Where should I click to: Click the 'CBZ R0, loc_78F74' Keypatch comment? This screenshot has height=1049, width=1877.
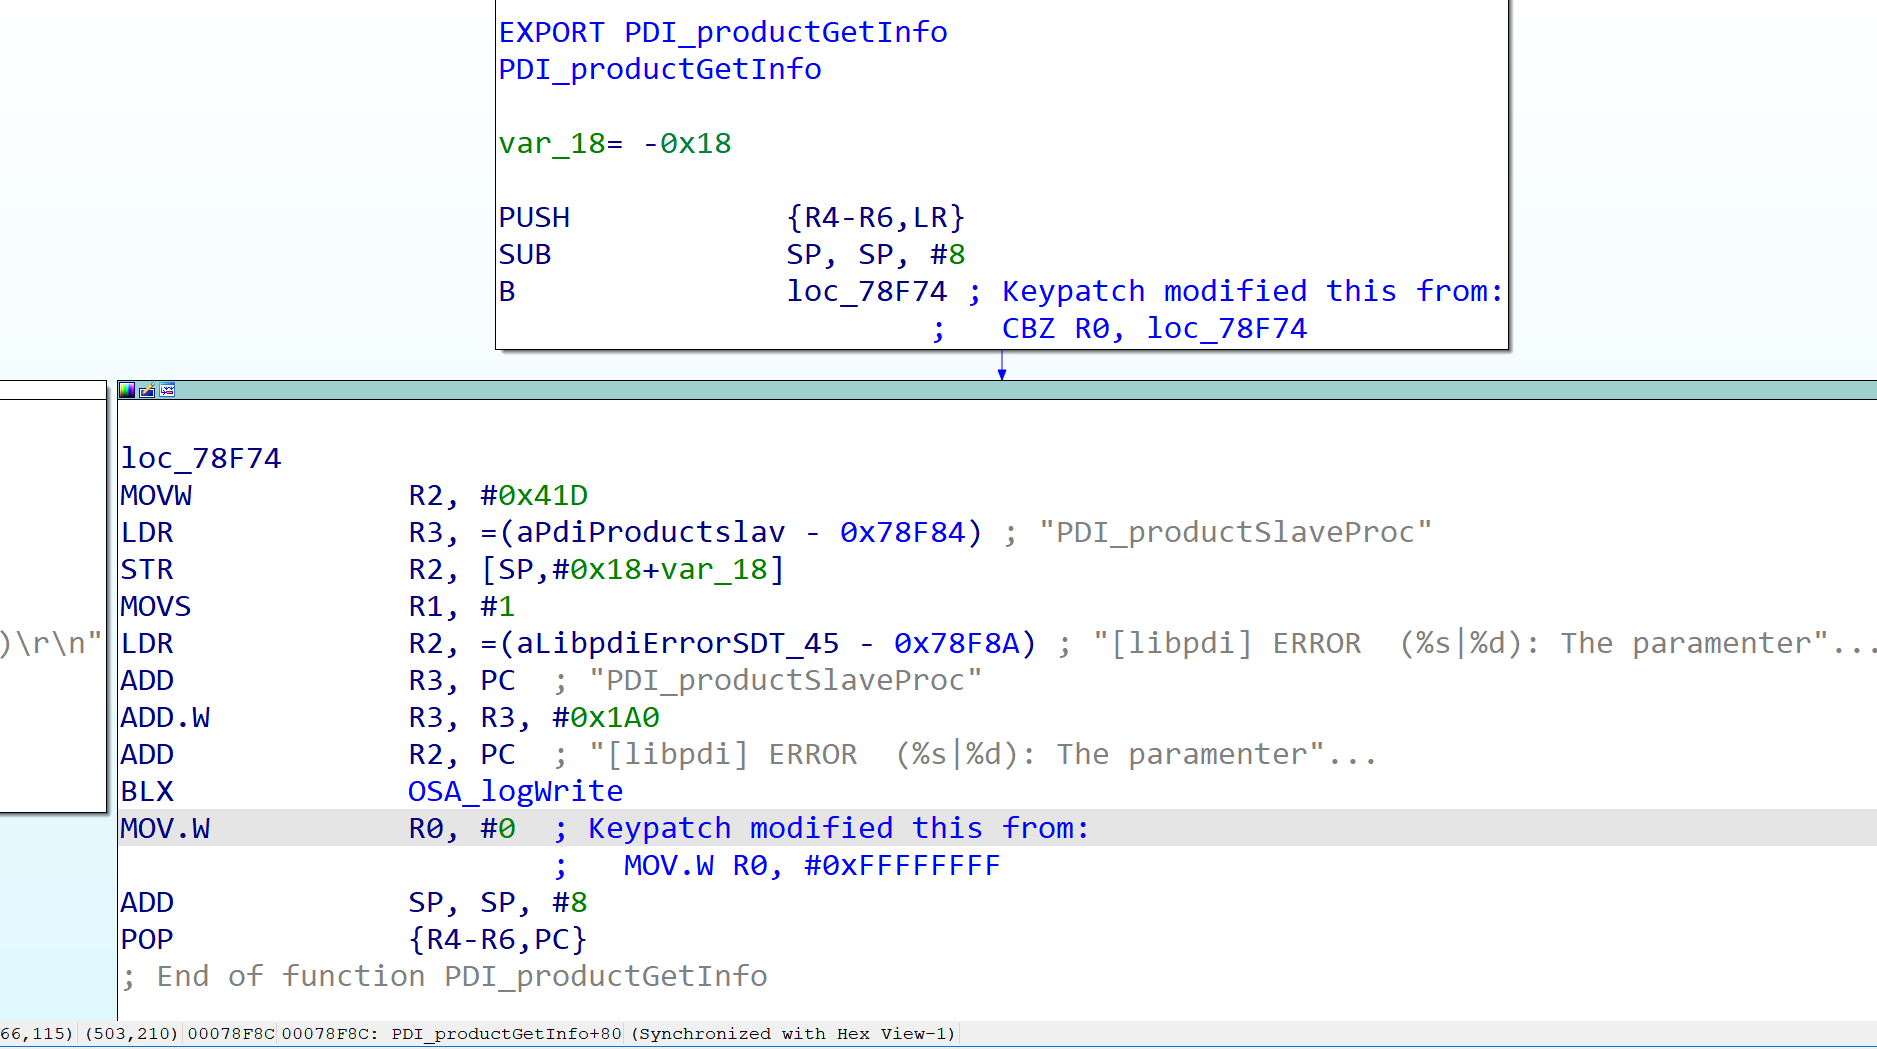[1154, 328]
